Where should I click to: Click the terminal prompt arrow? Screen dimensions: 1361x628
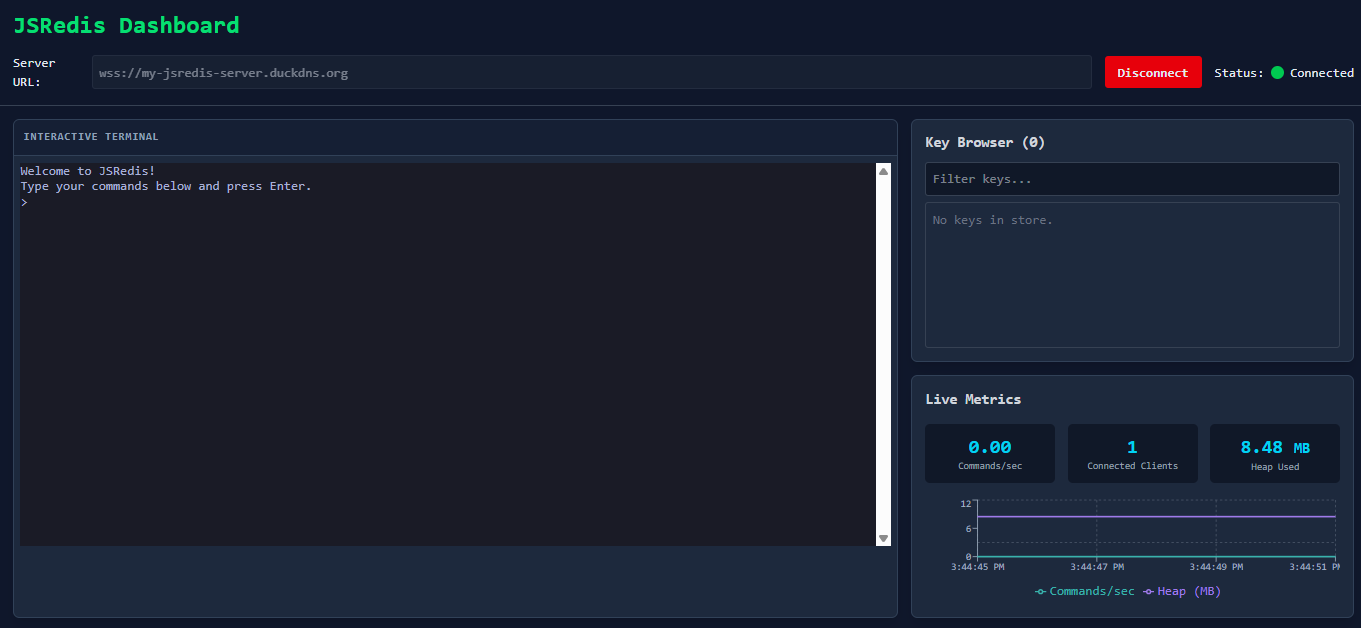pos(24,202)
